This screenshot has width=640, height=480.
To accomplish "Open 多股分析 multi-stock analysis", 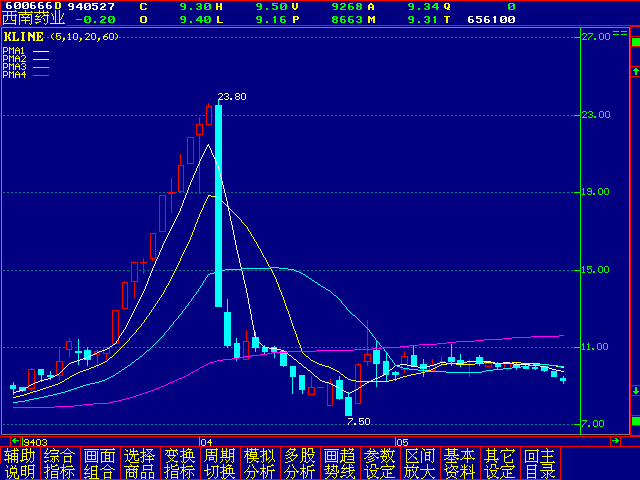I will [x=300, y=463].
